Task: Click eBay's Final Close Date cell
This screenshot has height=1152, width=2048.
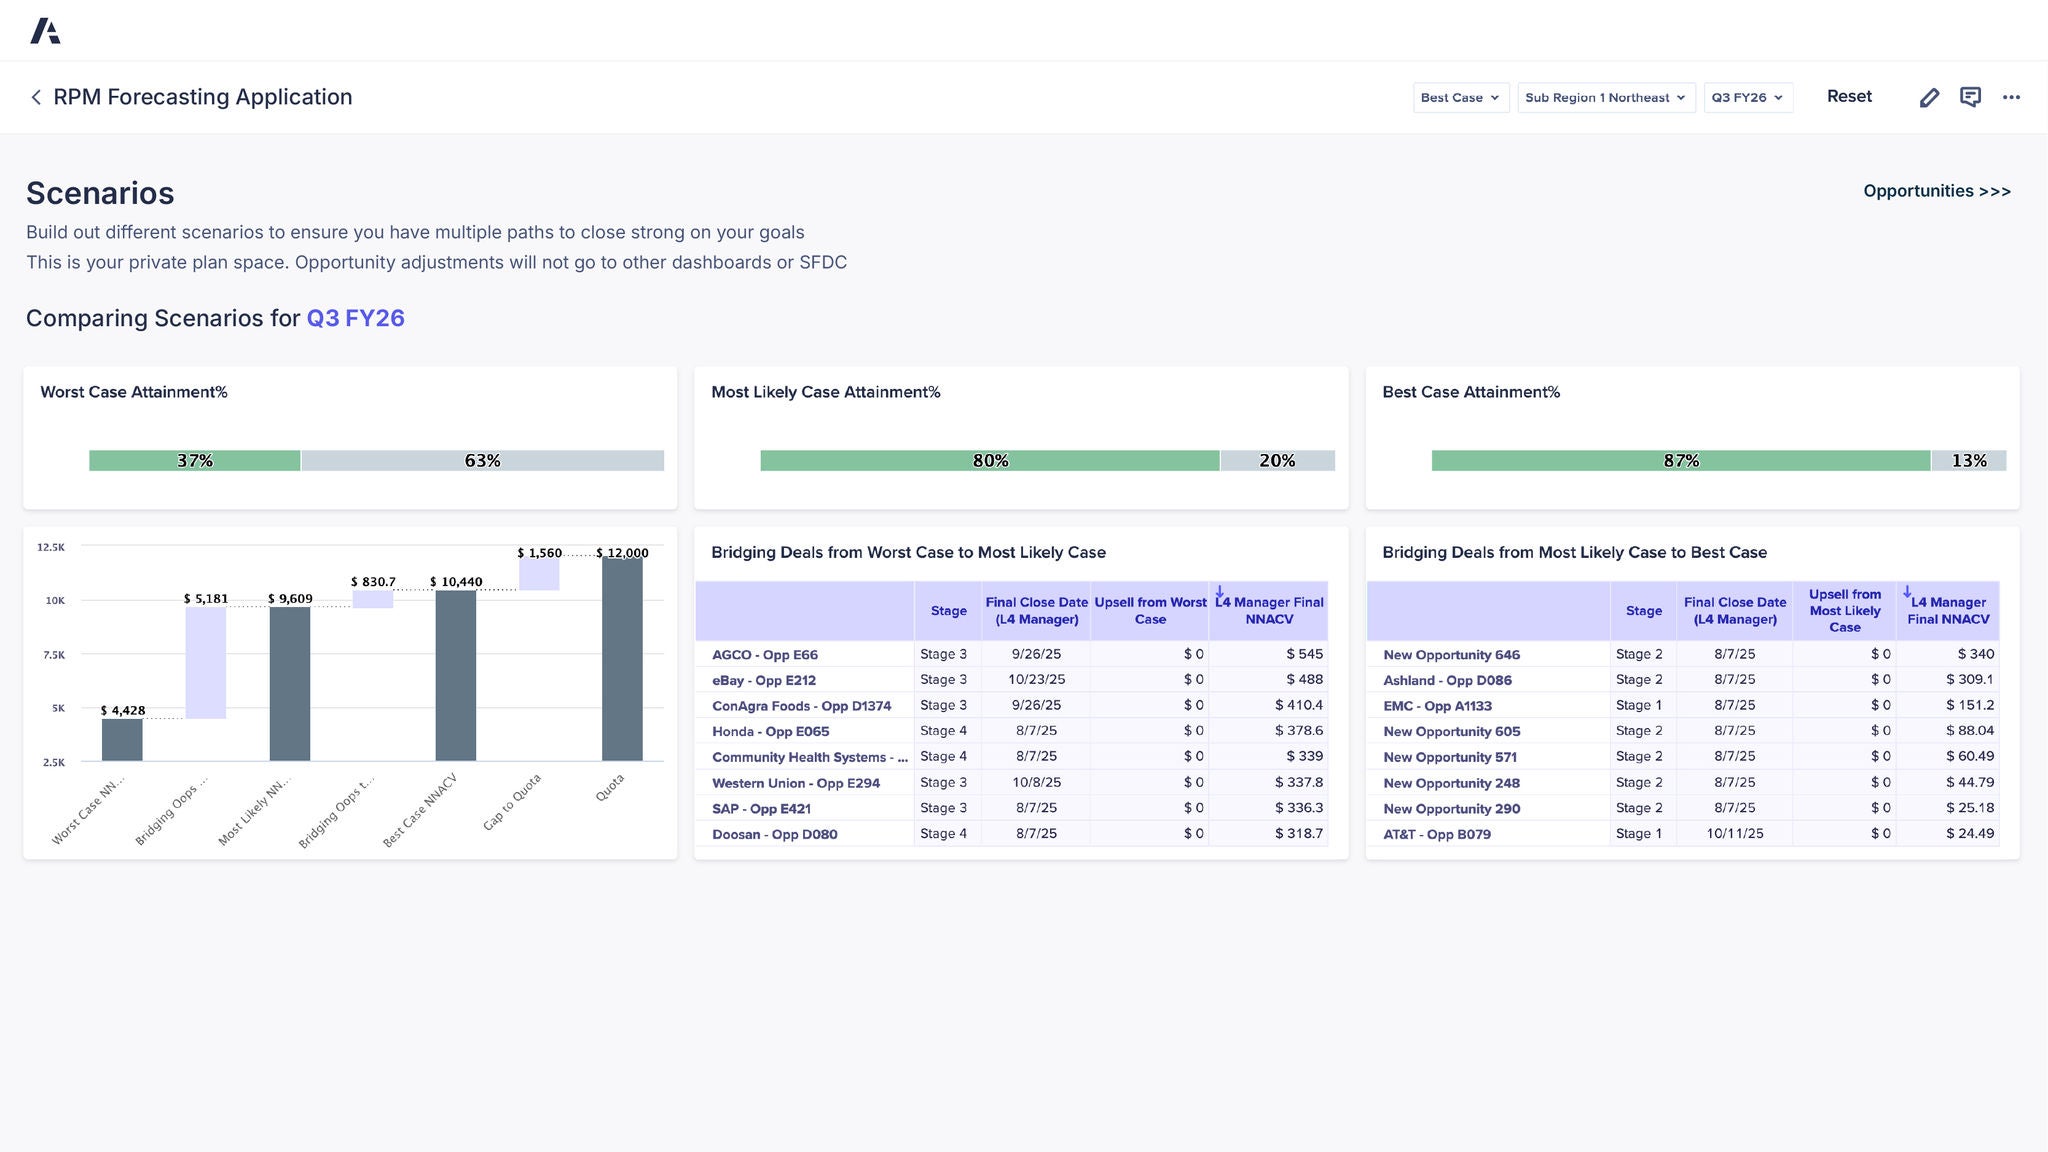Action: (1036, 679)
